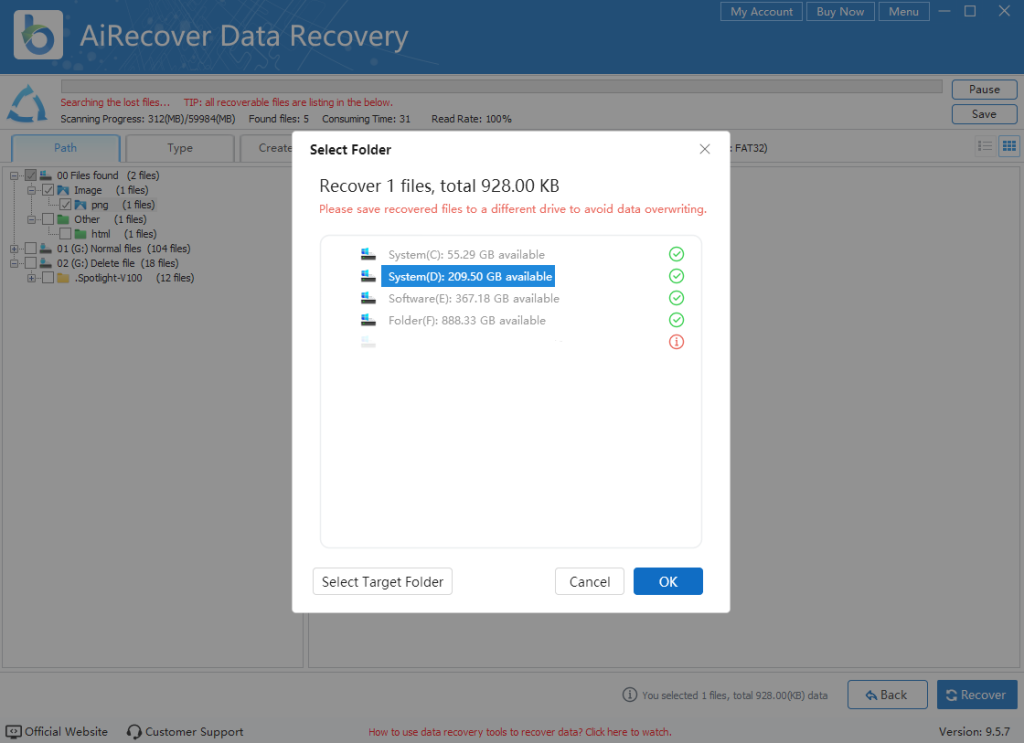Click the Select Target Folder button
The width and height of the screenshot is (1024, 743).
(382, 581)
